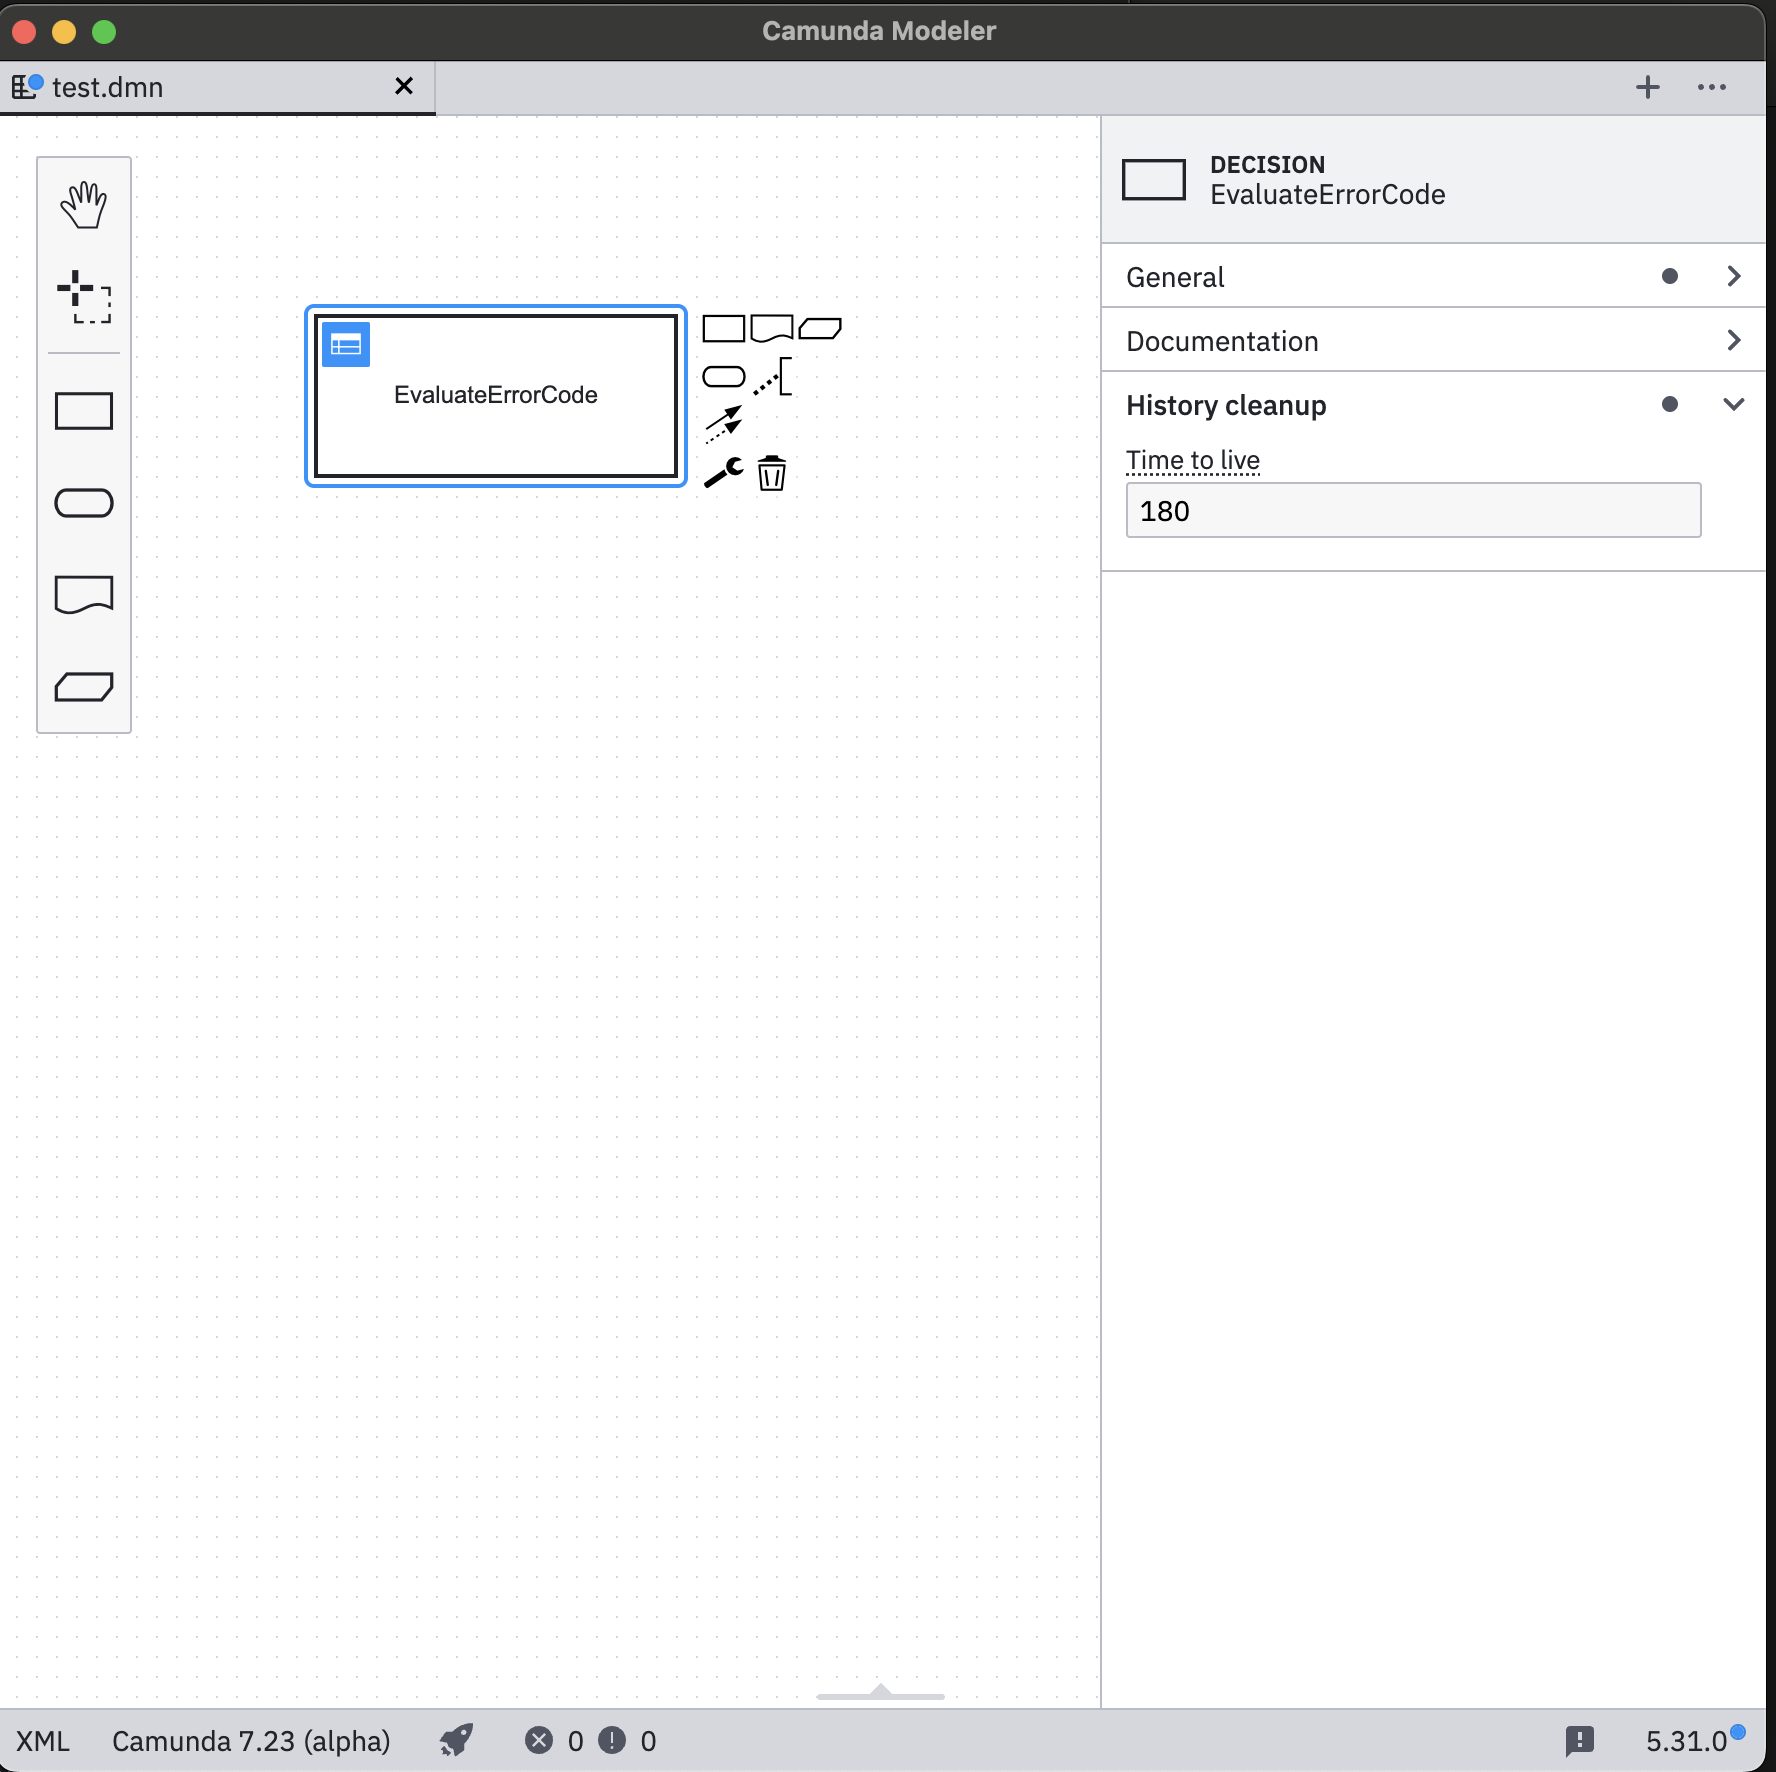1776x1772 pixels.
Task: Show the warnings count in status bar
Action: point(627,1741)
